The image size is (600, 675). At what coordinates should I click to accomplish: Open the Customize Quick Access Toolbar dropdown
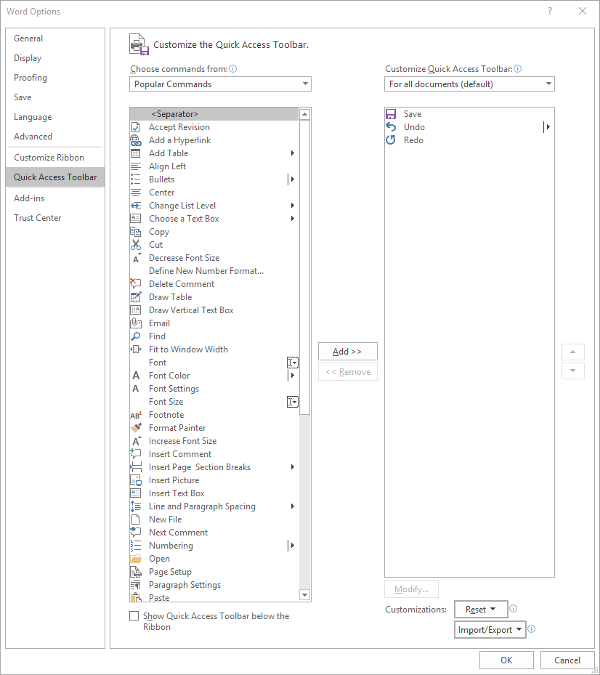tap(469, 84)
